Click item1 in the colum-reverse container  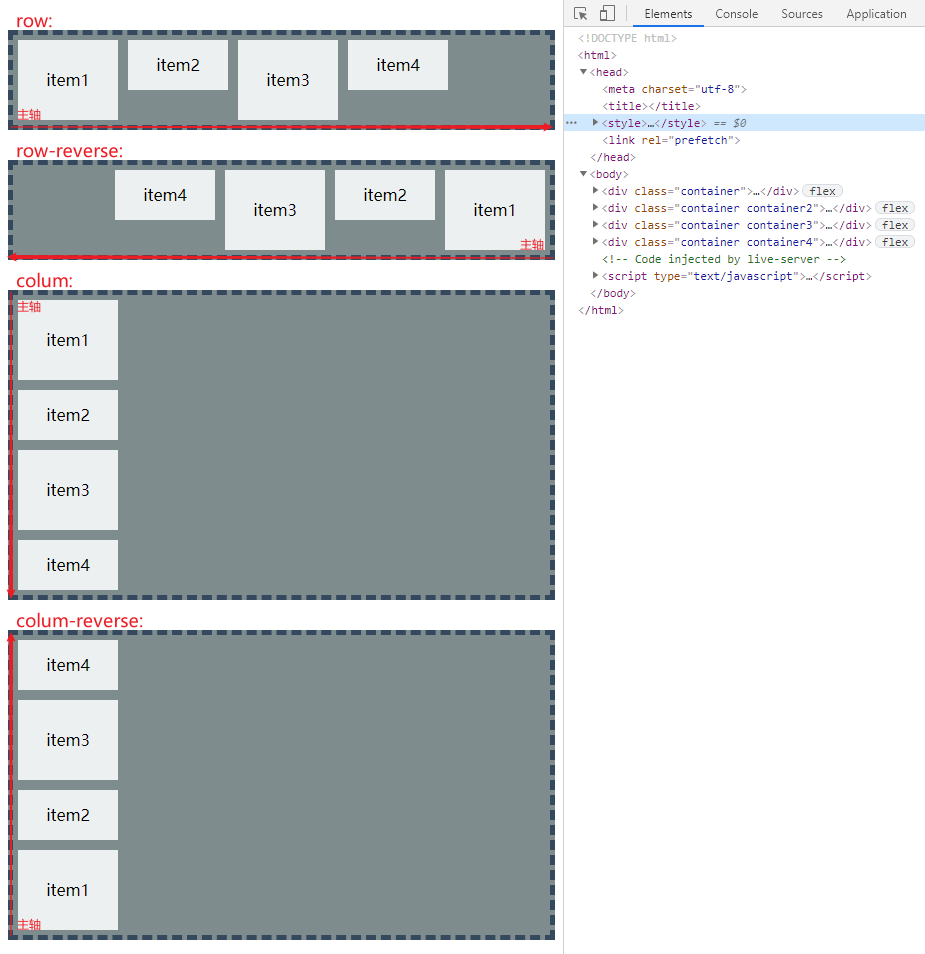pyautogui.click(x=68, y=890)
